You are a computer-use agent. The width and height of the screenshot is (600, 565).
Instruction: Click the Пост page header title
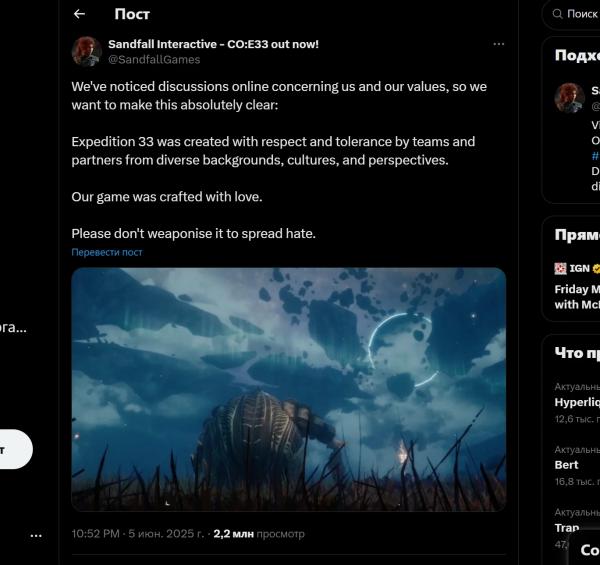pyautogui.click(x=132, y=14)
